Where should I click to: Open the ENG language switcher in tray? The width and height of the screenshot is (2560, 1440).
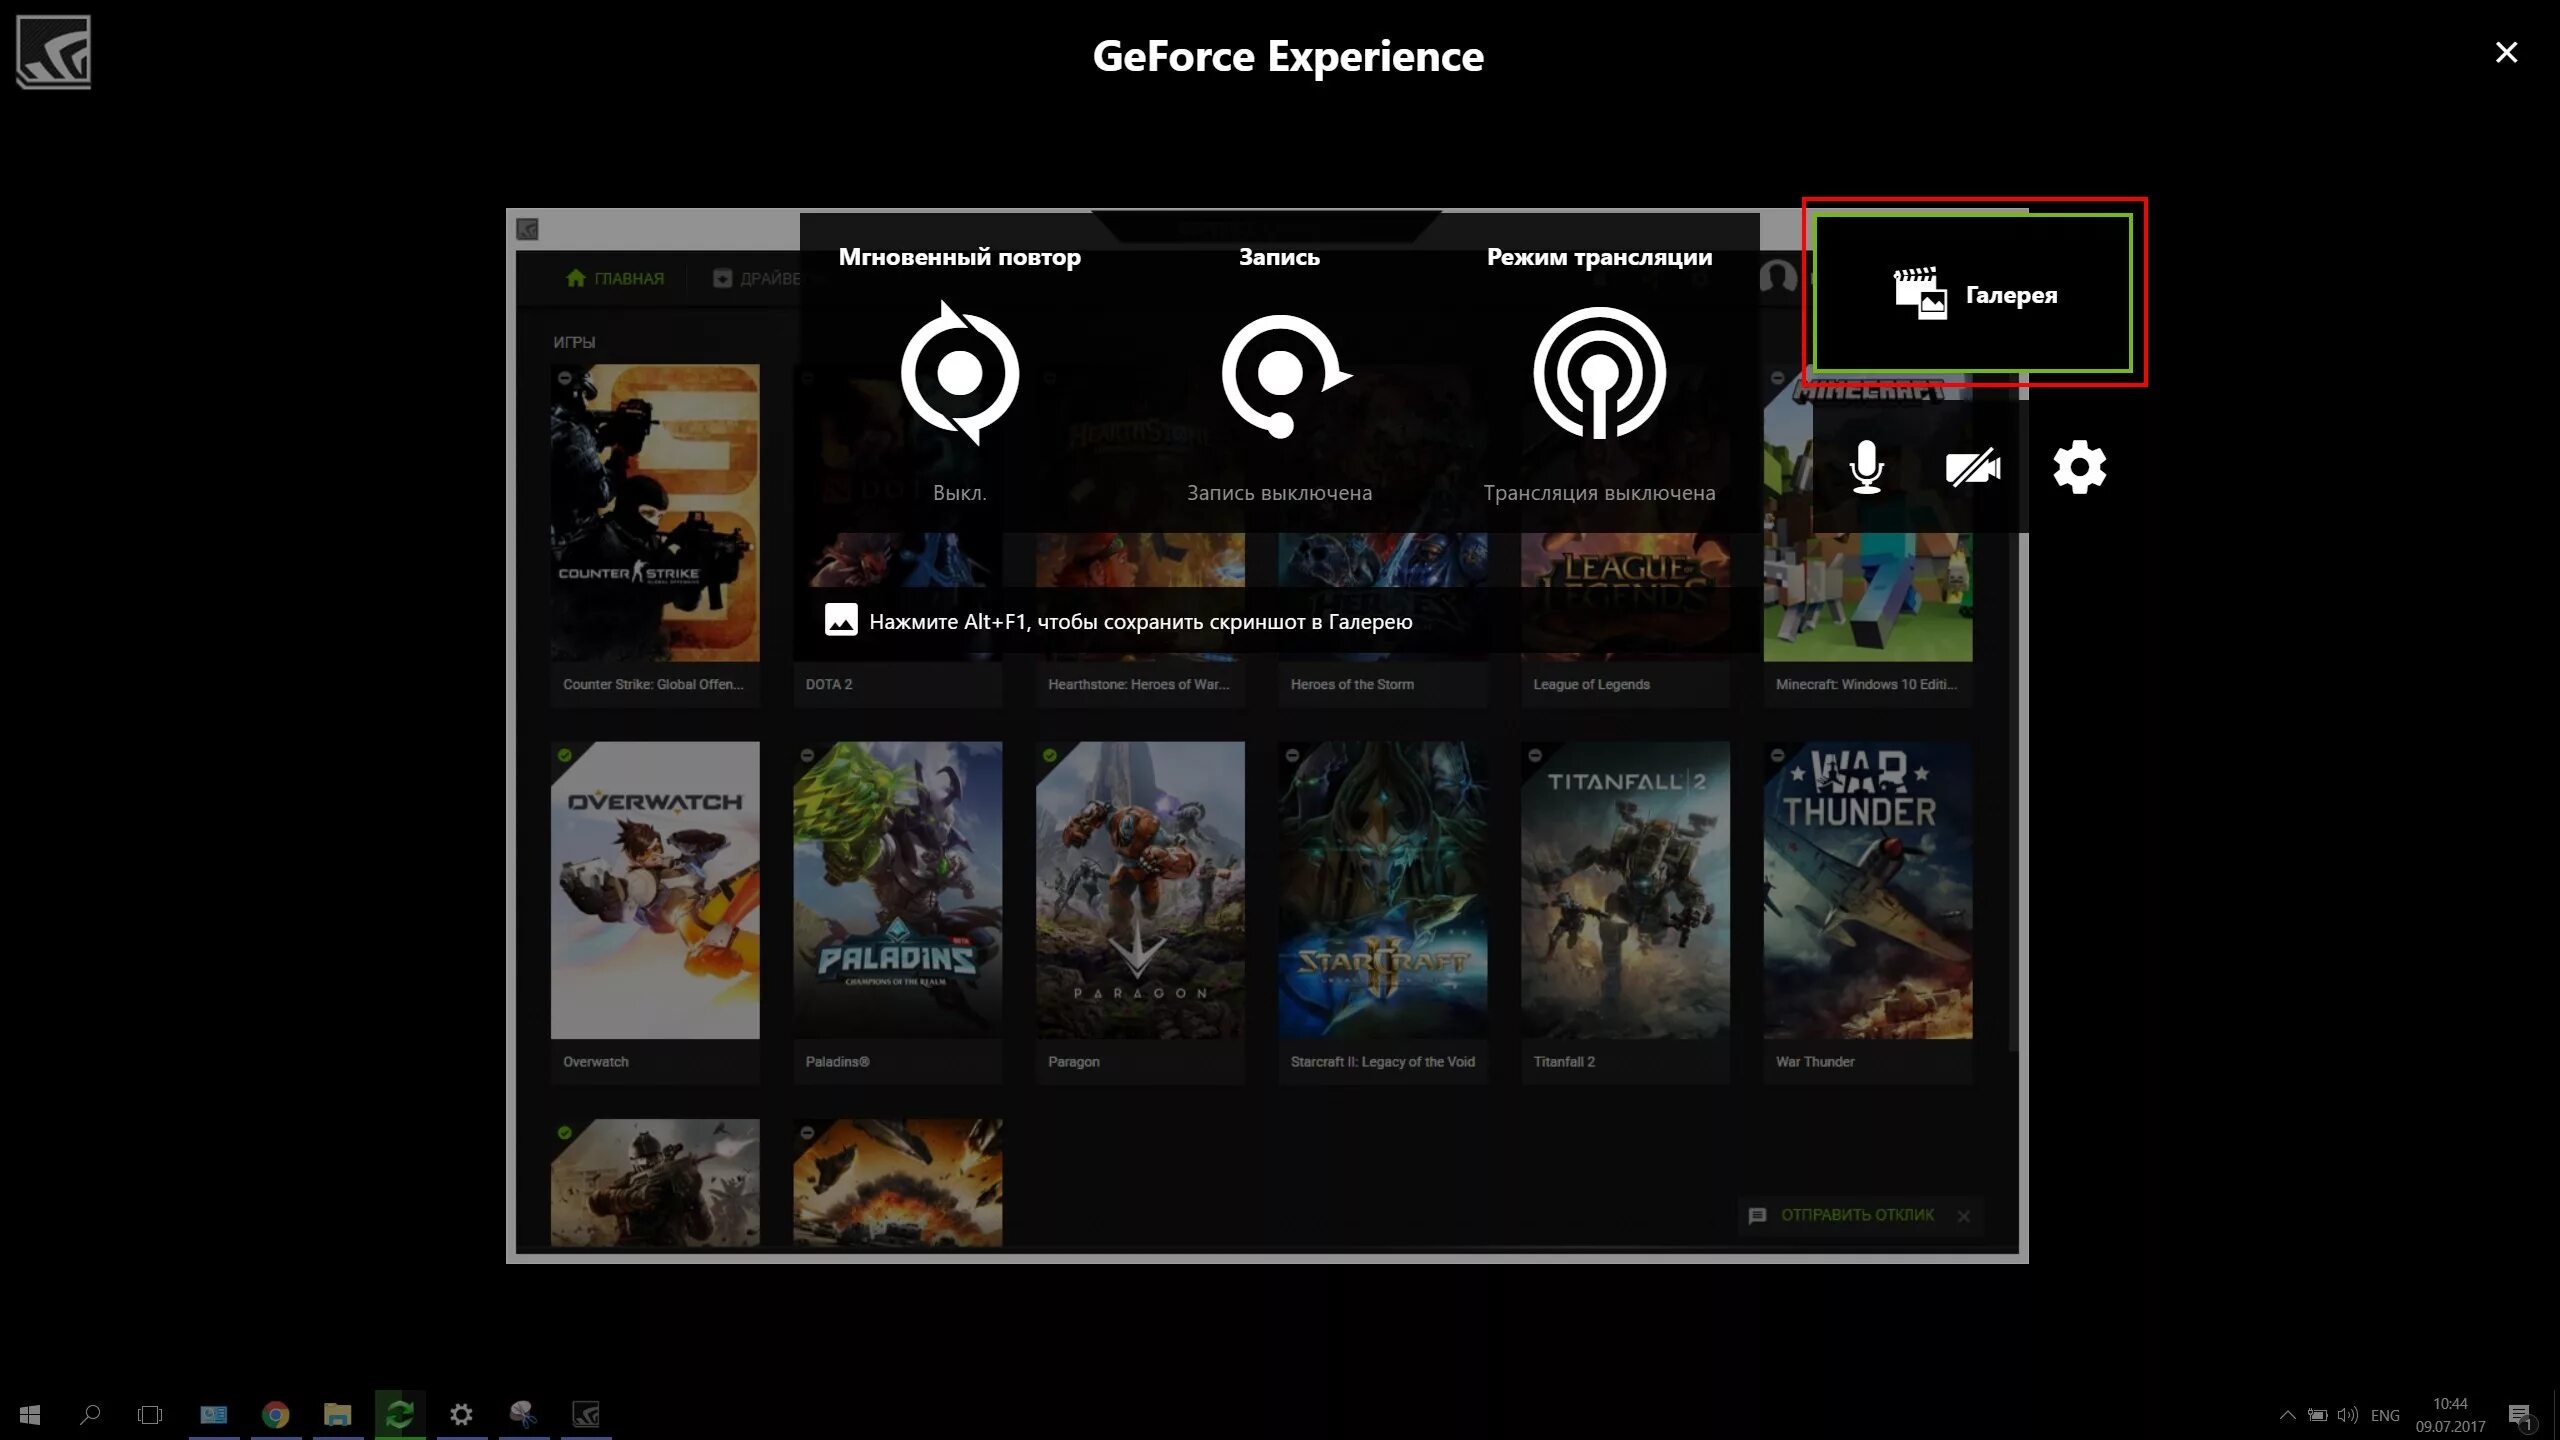pyautogui.click(x=2384, y=1415)
